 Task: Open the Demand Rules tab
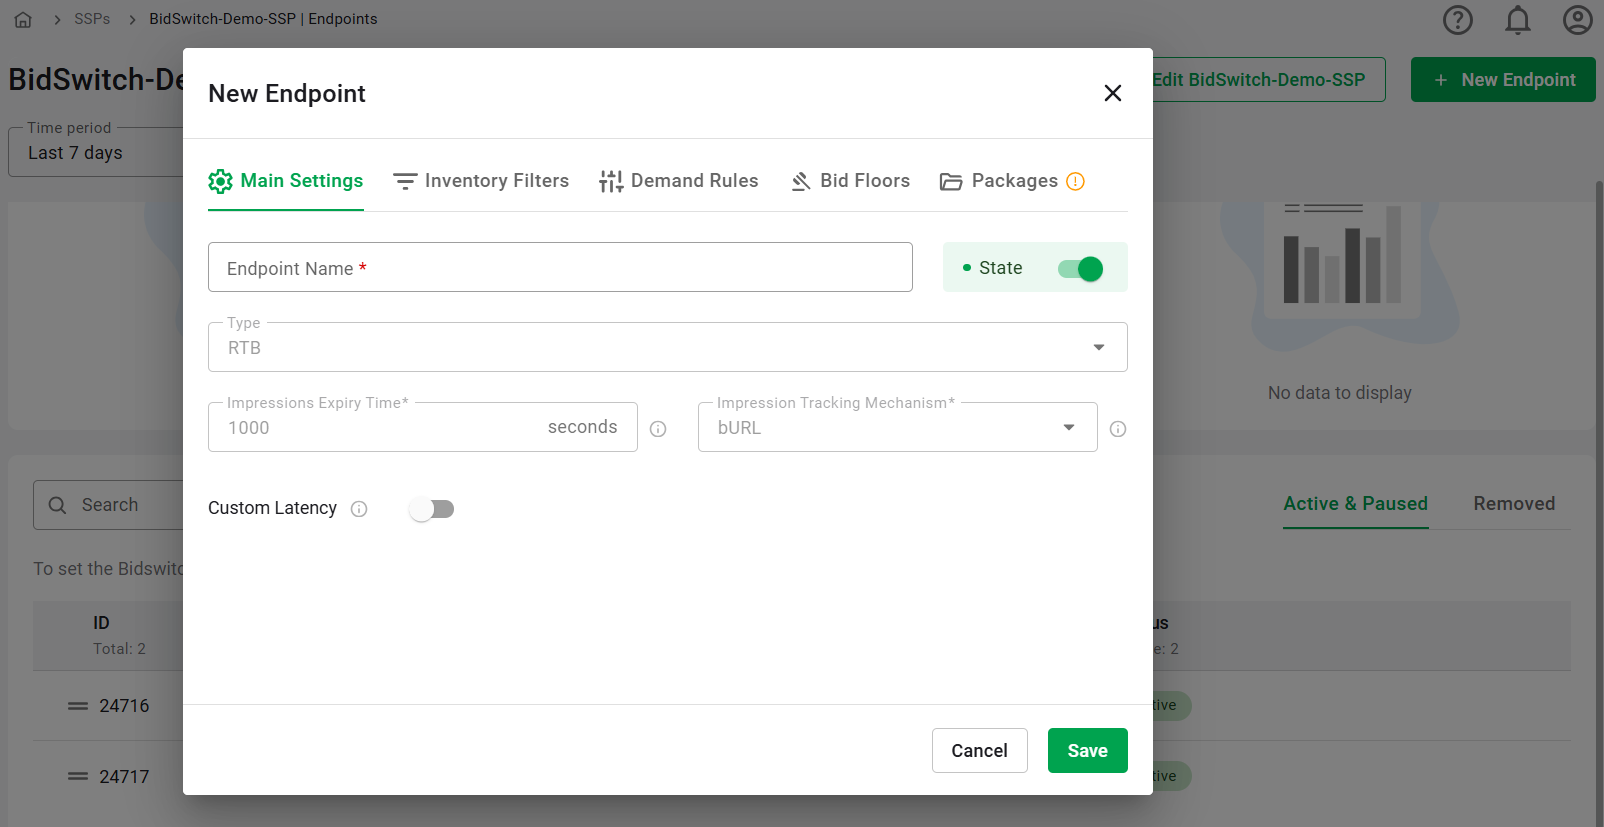pyautogui.click(x=678, y=181)
